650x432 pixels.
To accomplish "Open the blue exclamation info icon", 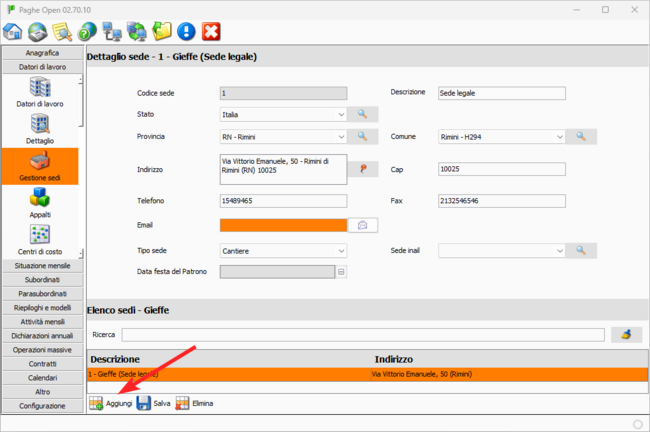I will [186, 32].
